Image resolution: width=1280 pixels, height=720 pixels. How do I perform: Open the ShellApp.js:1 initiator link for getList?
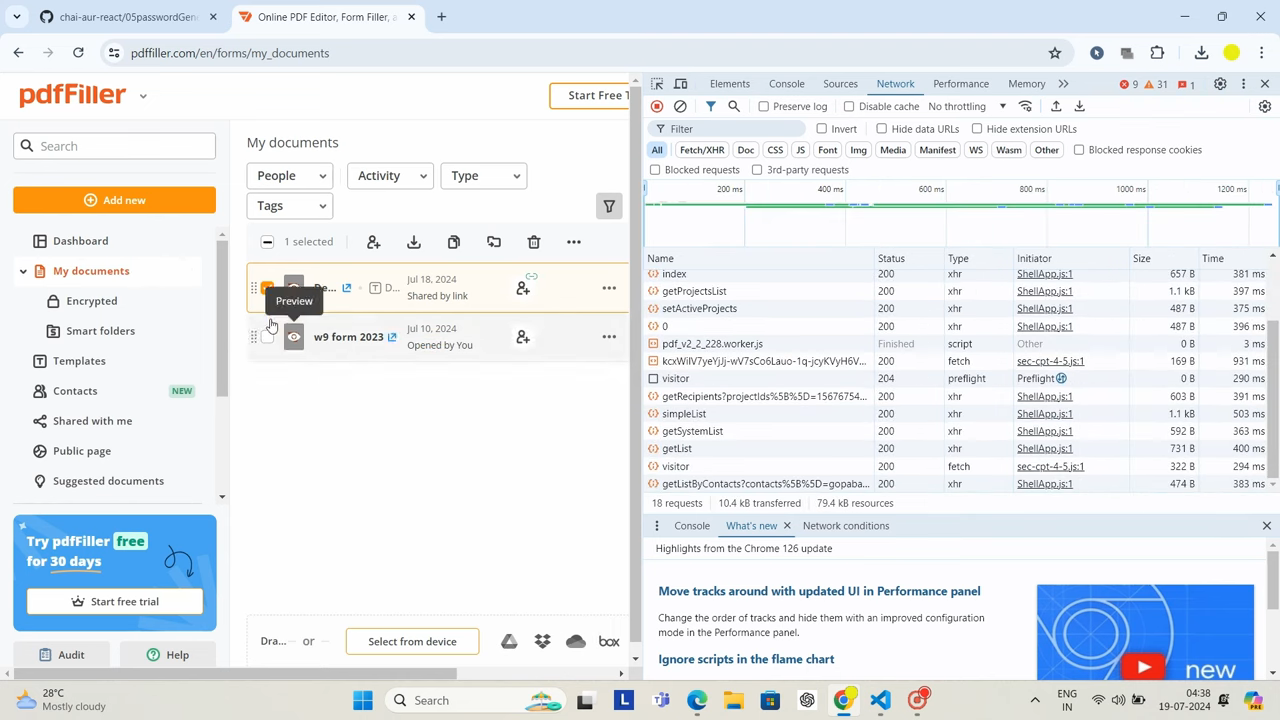click(x=1045, y=449)
